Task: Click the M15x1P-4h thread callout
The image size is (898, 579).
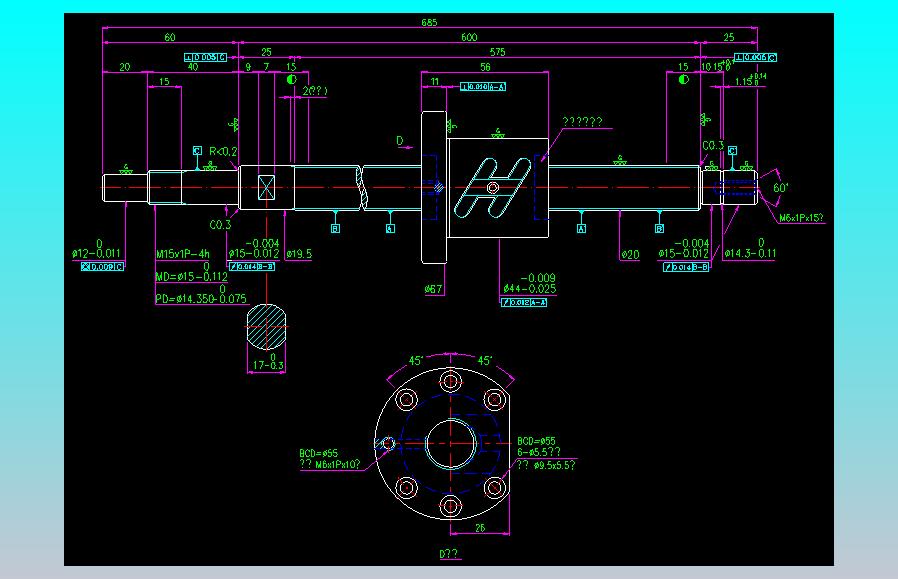Action: point(183,254)
